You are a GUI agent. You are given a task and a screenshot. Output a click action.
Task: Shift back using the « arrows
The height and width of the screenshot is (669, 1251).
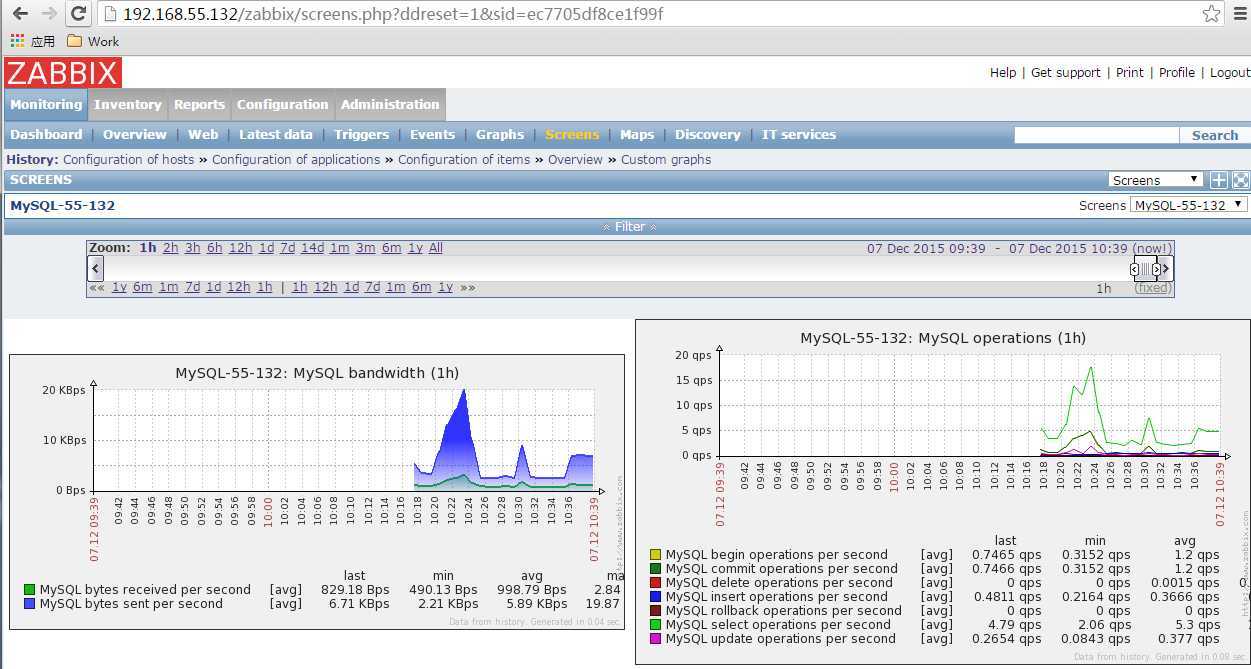[x=96, y=287]
